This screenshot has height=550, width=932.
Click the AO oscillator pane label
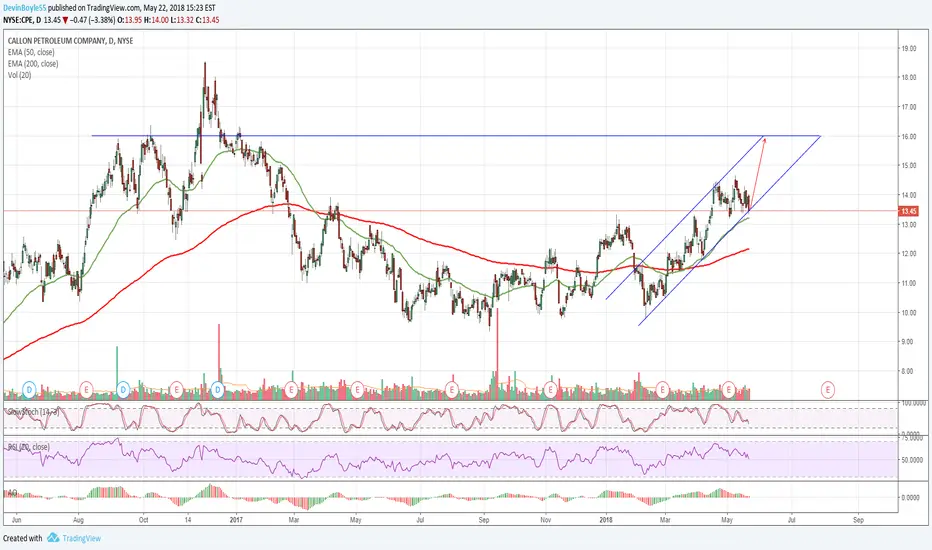click(x=11, y=493)
